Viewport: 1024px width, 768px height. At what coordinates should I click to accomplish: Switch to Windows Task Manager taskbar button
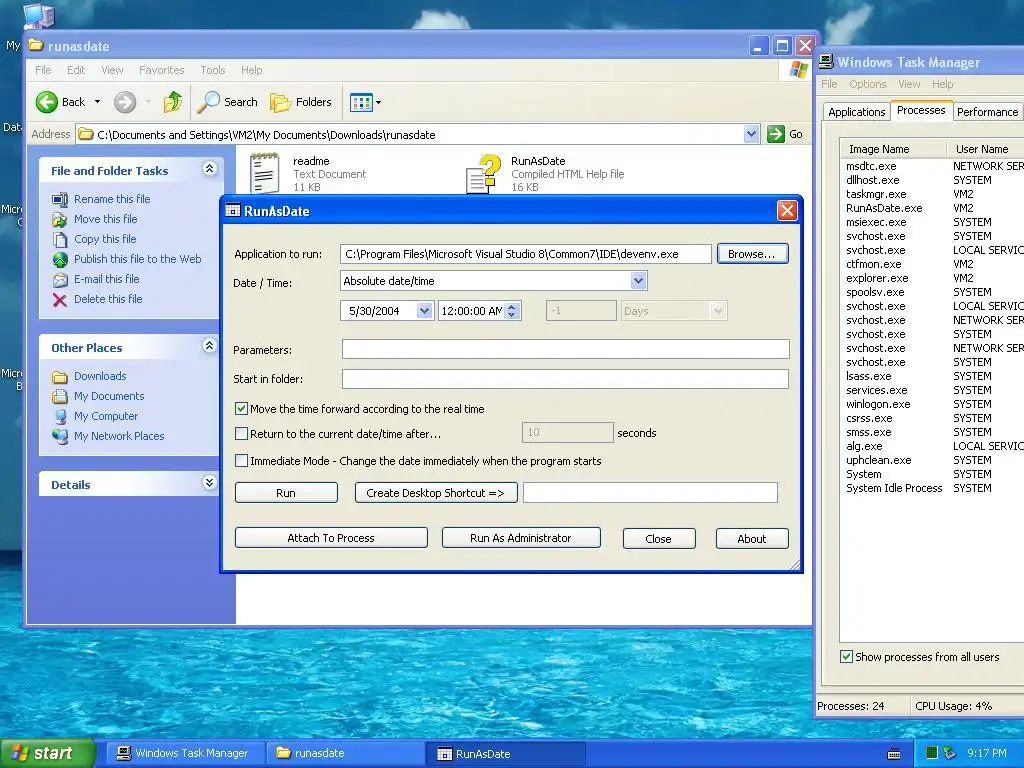point(185,753)
